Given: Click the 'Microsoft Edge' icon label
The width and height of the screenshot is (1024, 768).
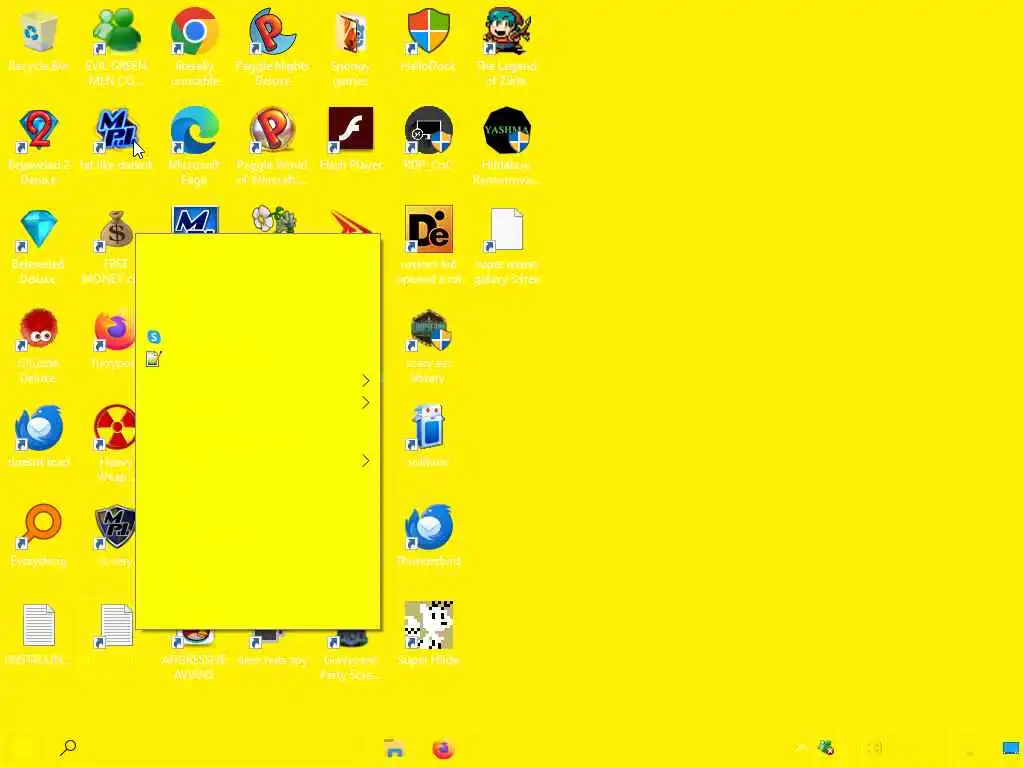Looking at the screenshot, I should 194,172.
